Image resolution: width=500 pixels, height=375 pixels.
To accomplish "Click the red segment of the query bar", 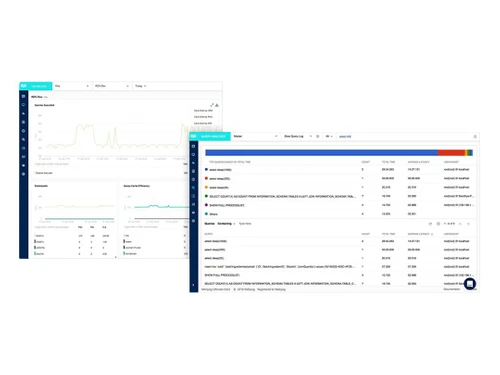I will point(451,153).
